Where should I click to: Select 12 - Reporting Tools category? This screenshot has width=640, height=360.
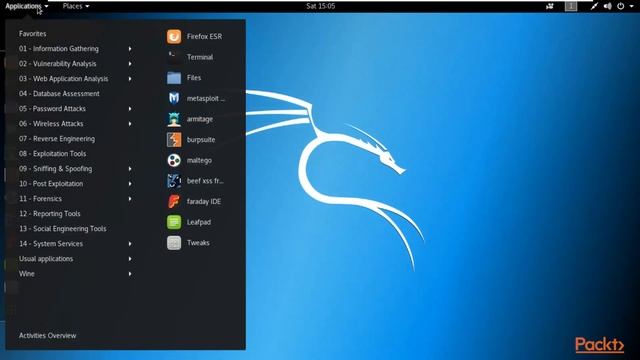coord(50,214)
